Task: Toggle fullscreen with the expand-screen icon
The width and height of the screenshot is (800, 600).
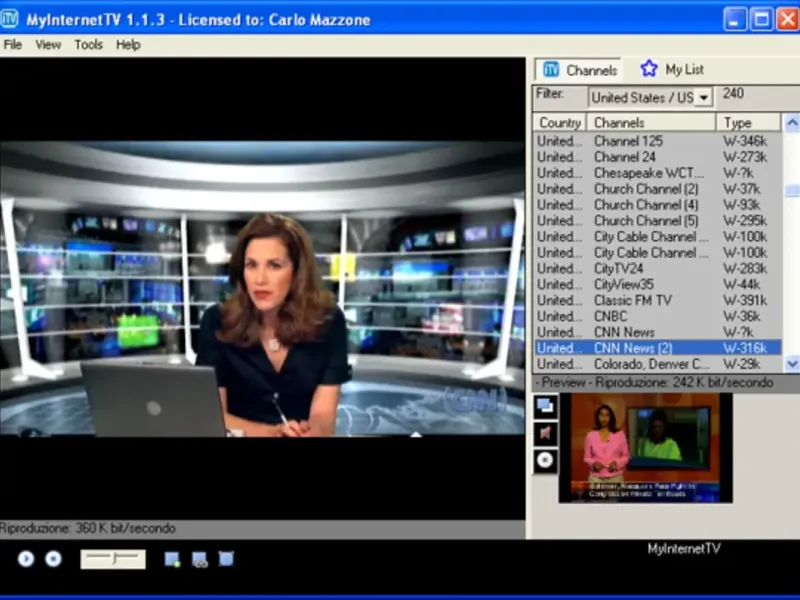Action: 226,559
